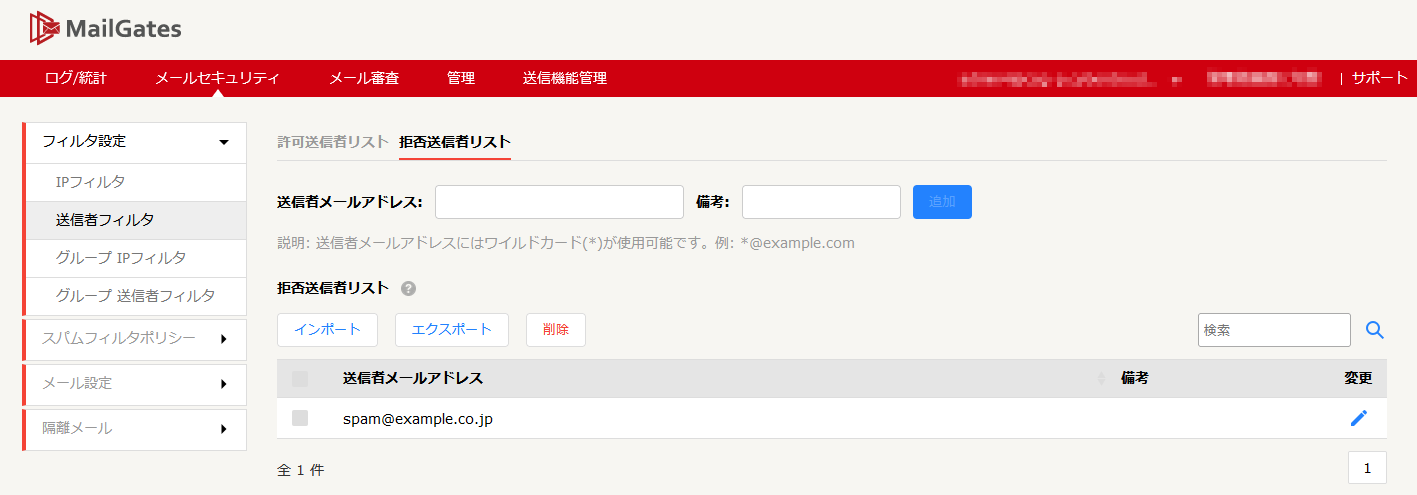Switch to the 許可送信者リスト tab
1417x495 pixels.
click(332, 141)
